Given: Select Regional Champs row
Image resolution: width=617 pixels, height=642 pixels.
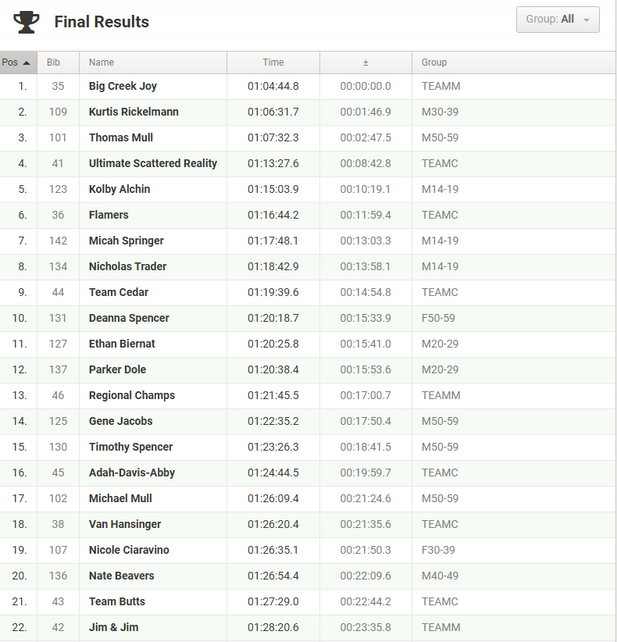Looking at the screenshot, I should click(307, 396).
